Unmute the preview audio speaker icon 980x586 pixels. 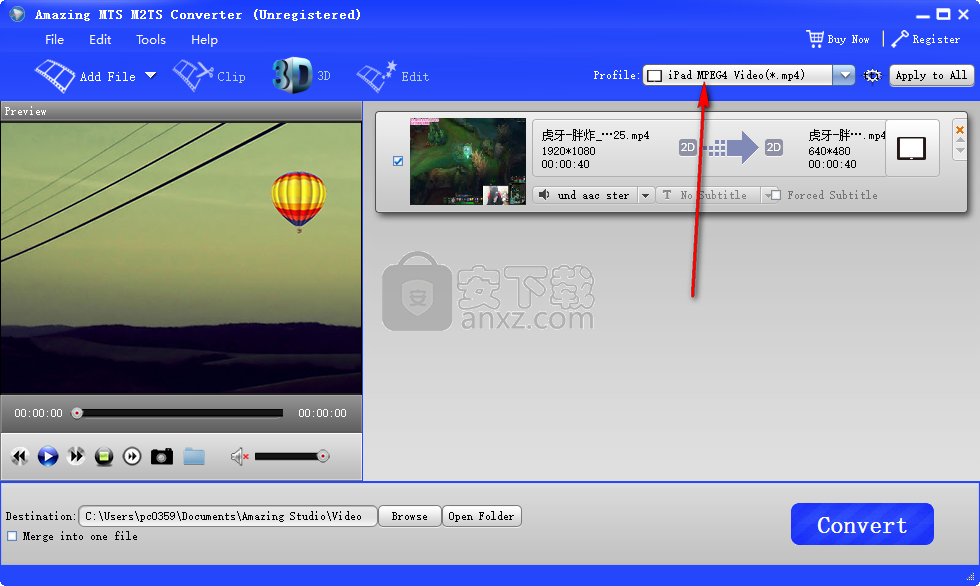239,456
